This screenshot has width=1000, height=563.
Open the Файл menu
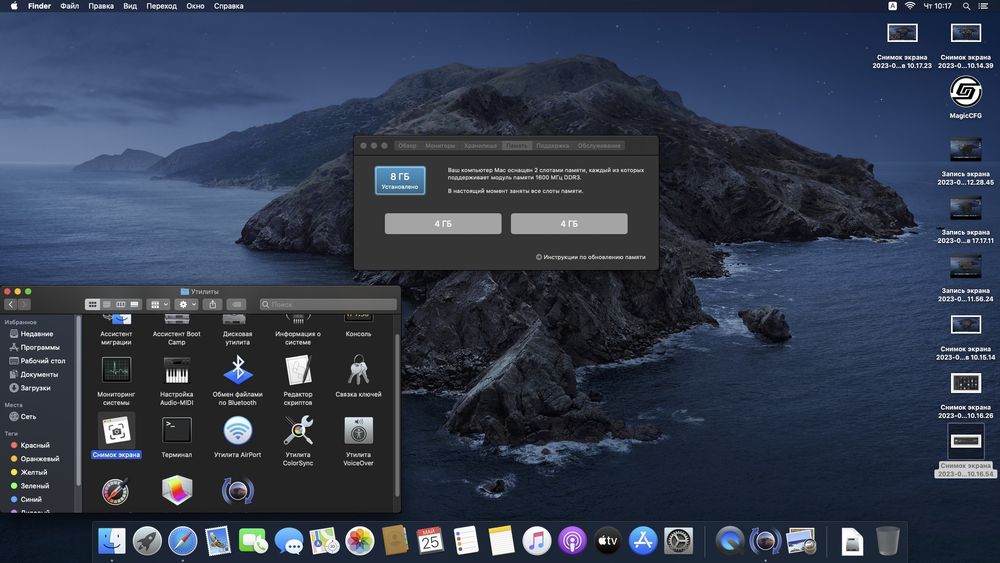click(70, 6)
